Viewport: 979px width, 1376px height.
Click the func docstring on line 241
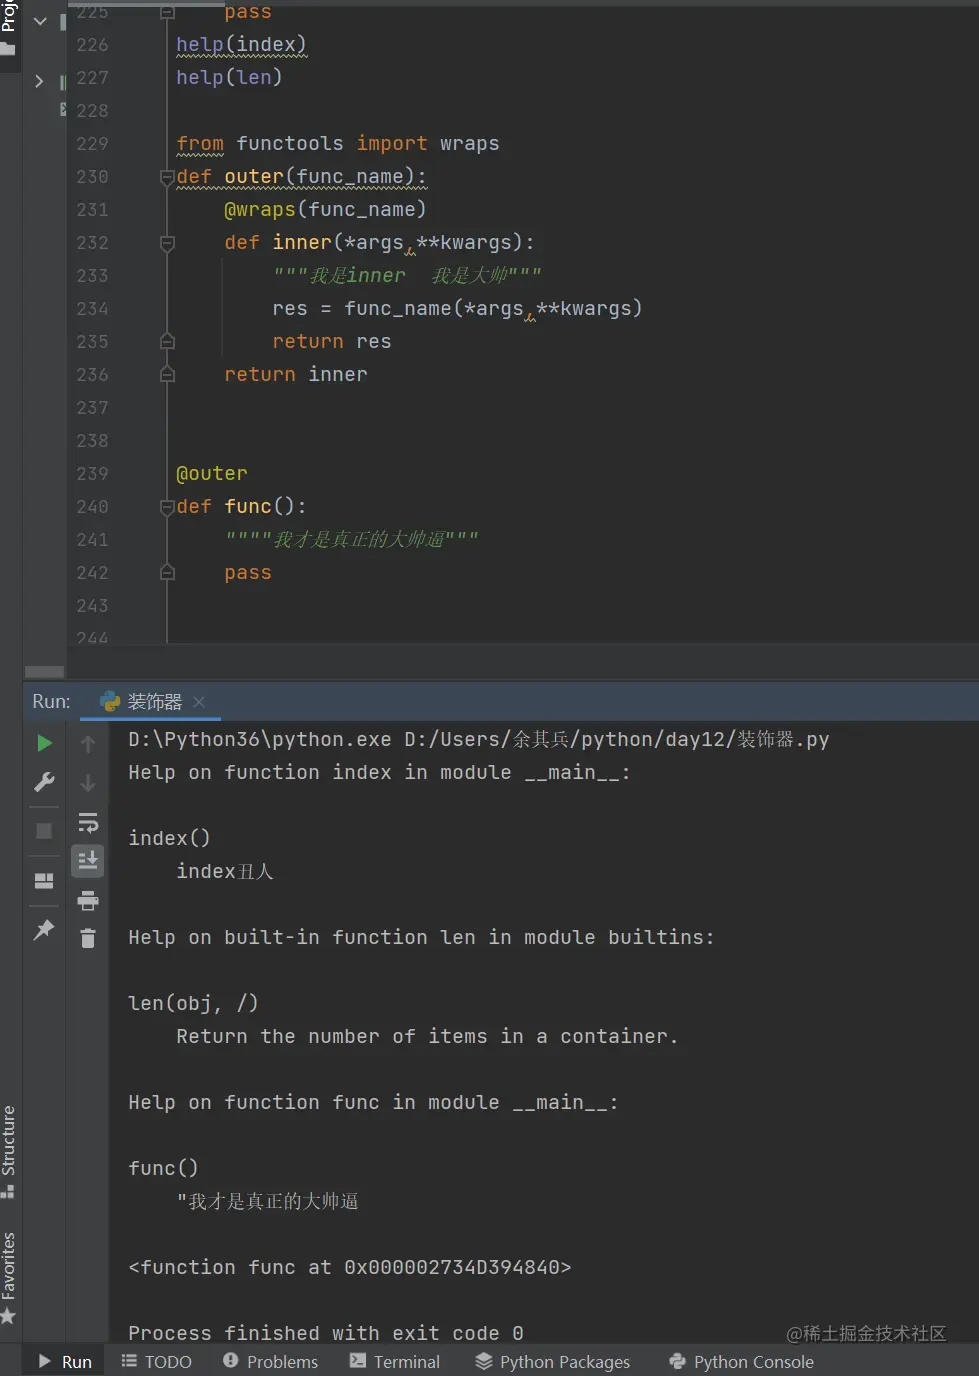pyautogui.click(x=351, y=540)
